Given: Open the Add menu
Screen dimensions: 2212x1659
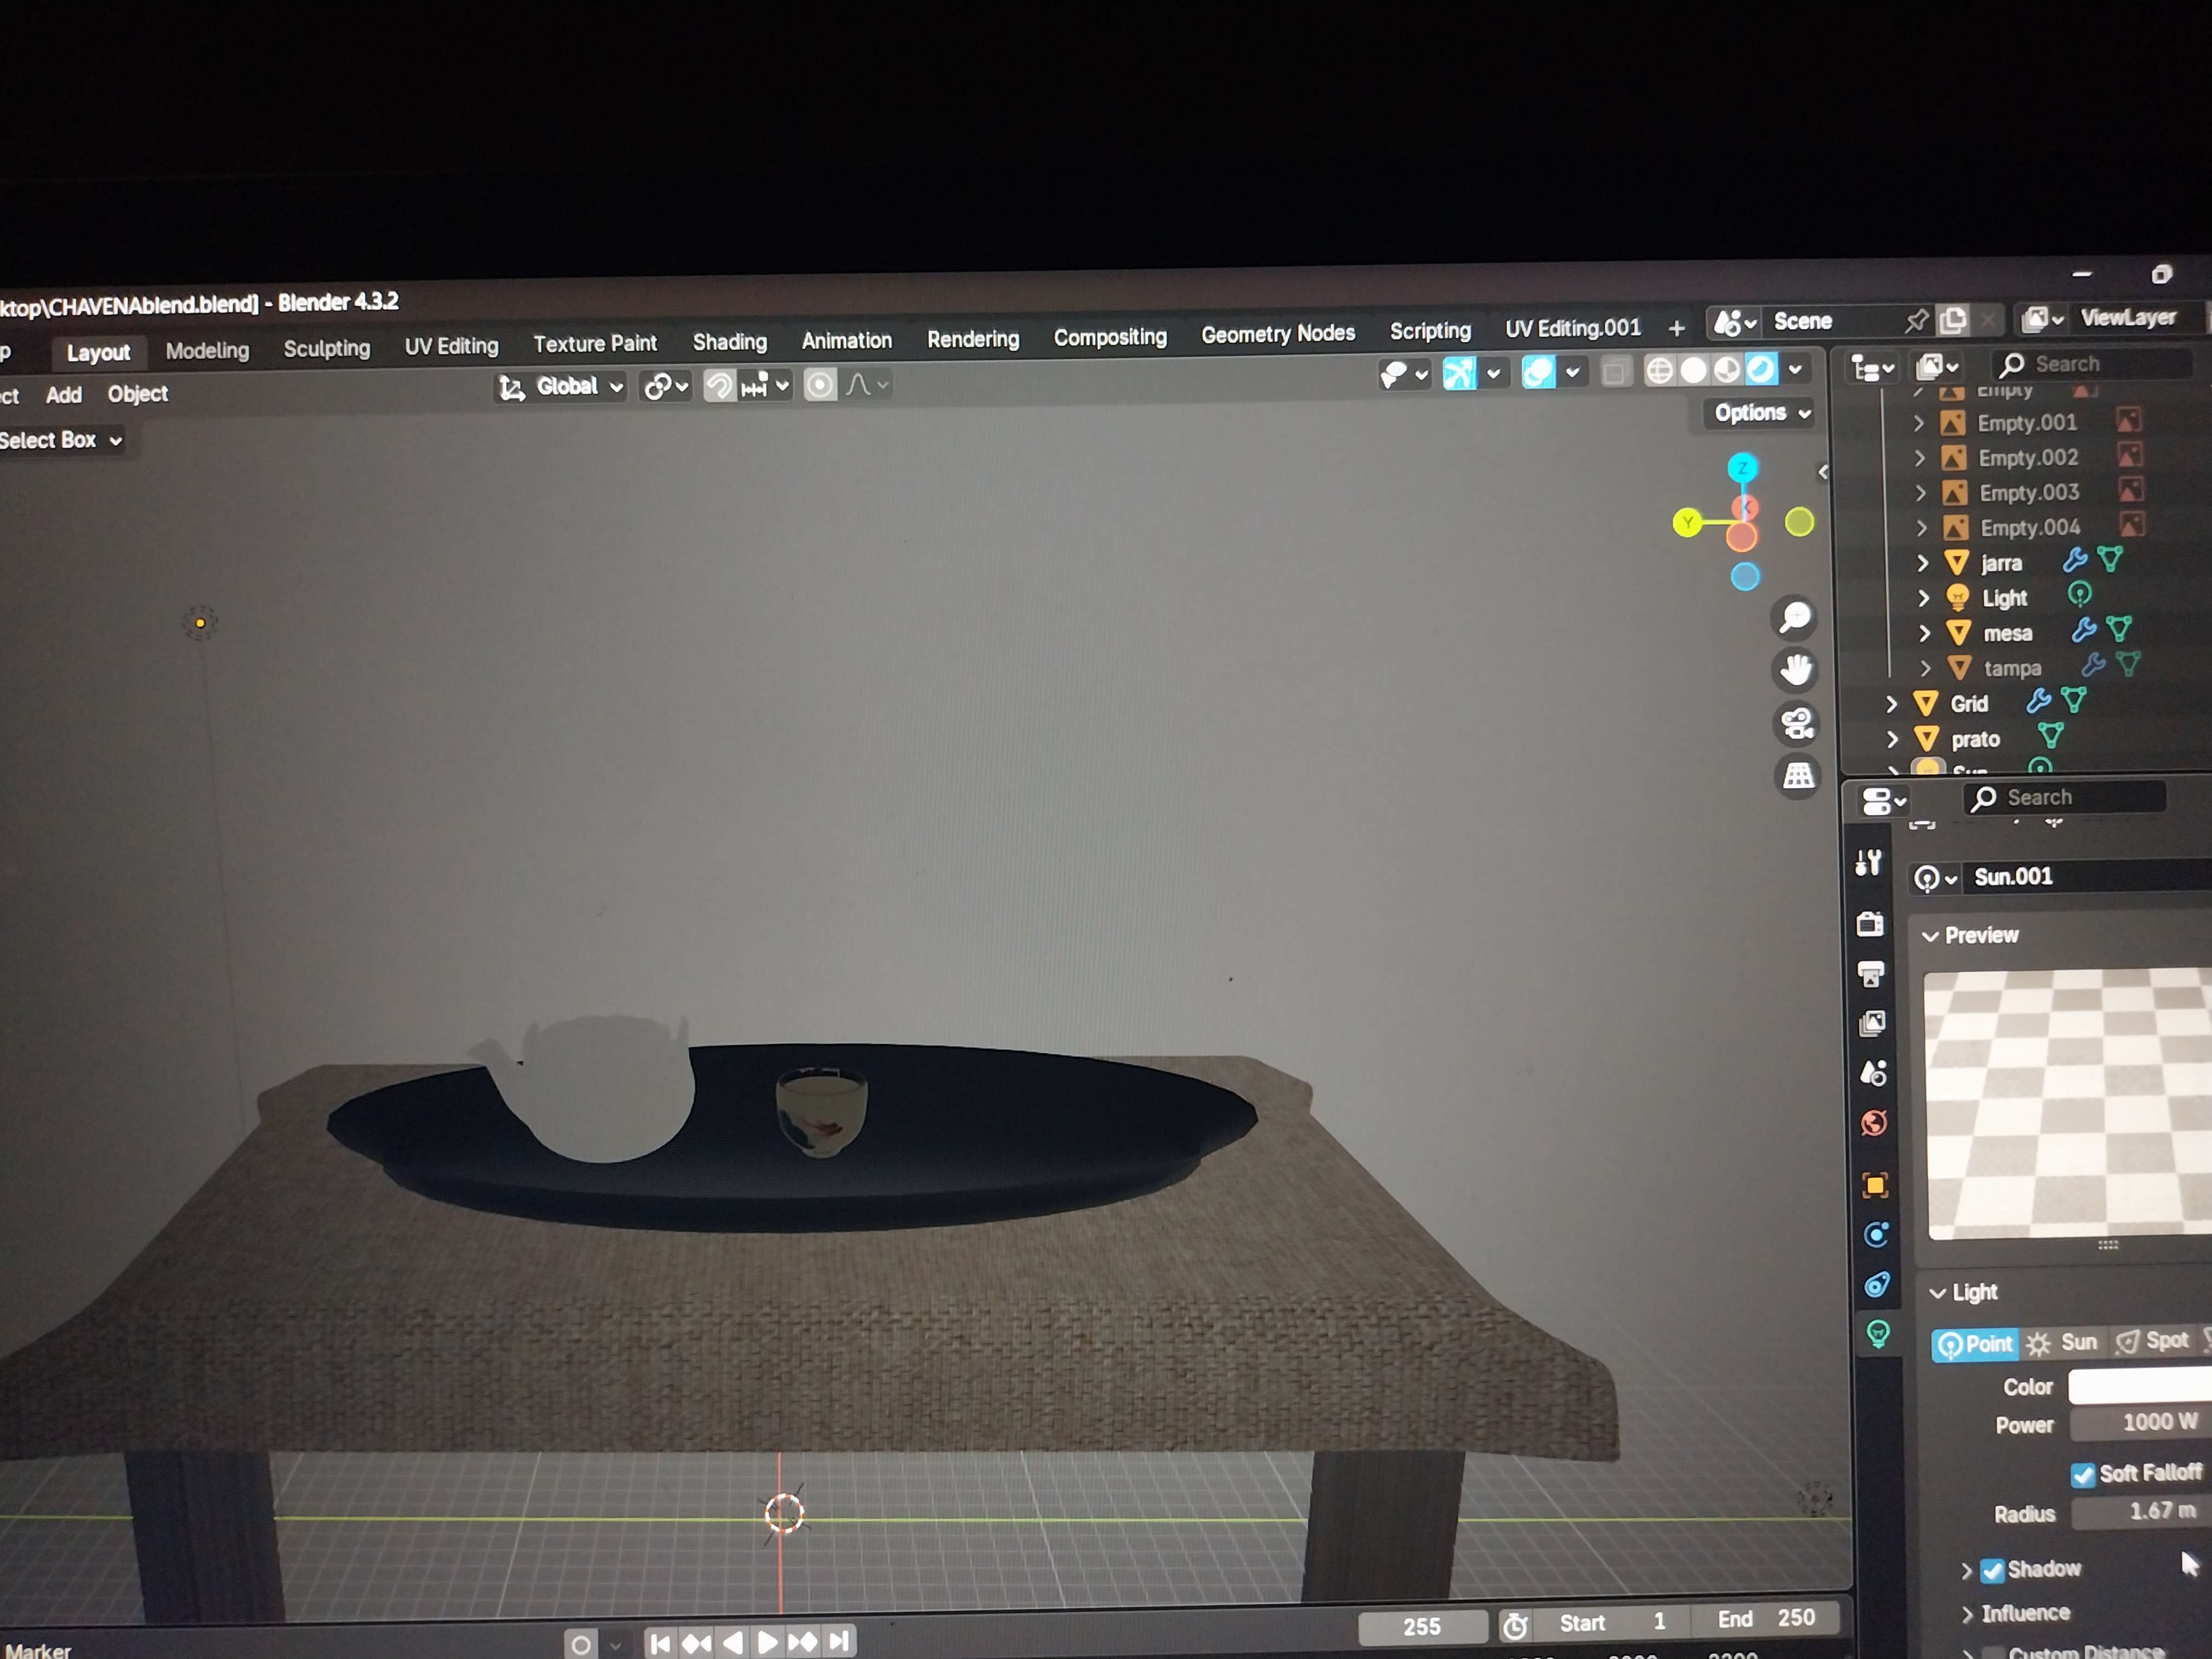Looking at the screenshot, I should [64, 395].
